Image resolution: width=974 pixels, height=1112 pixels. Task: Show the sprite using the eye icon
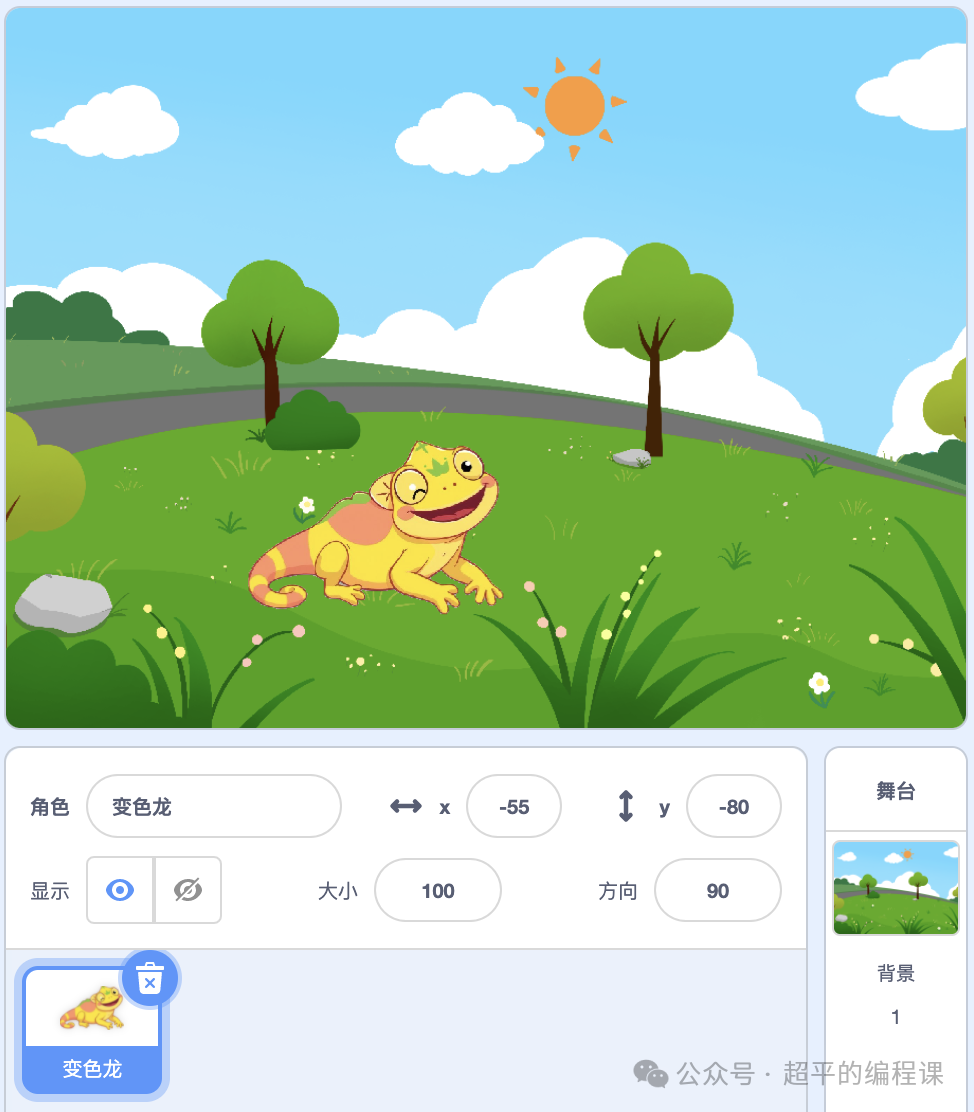tap(120, 889)
